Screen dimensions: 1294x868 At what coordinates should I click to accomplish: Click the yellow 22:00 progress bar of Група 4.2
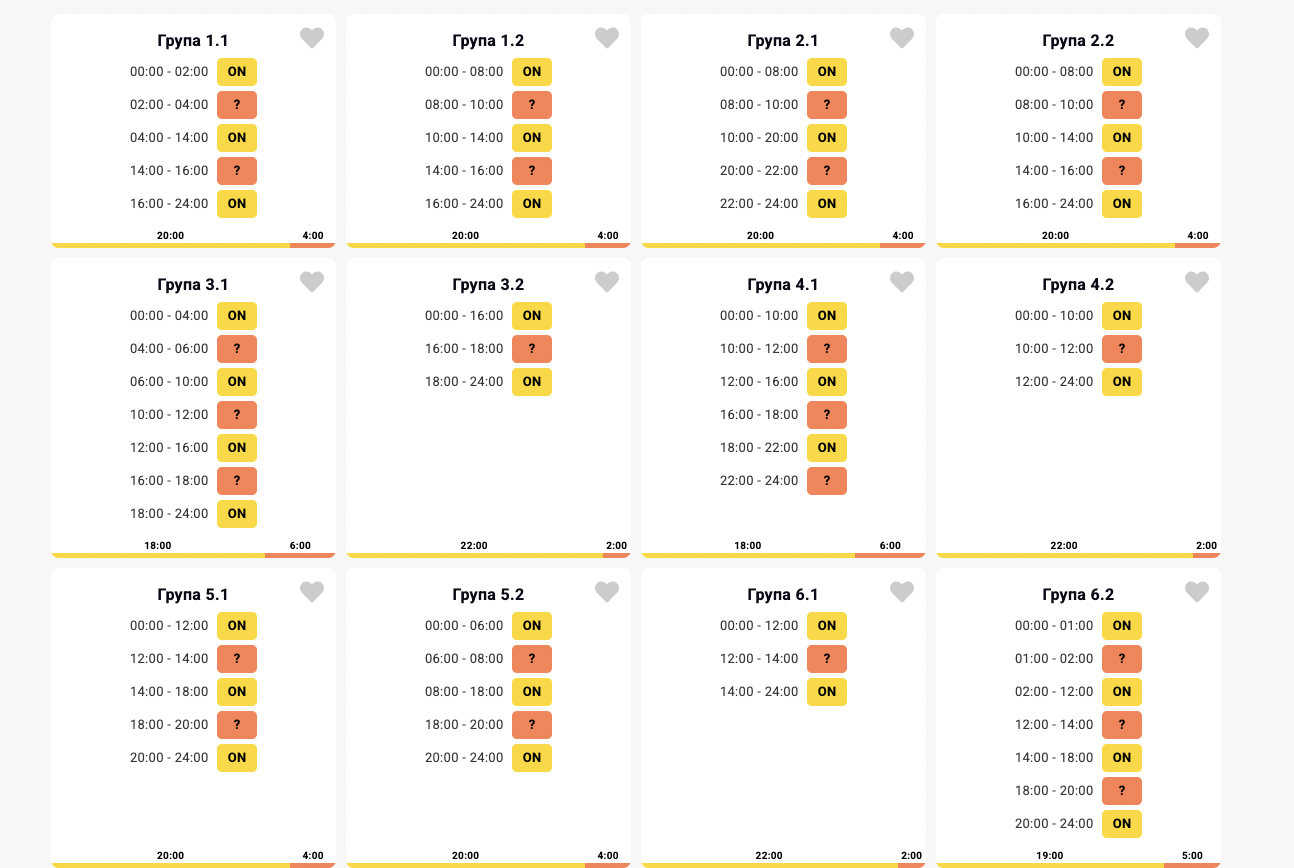pos(1064,555)
